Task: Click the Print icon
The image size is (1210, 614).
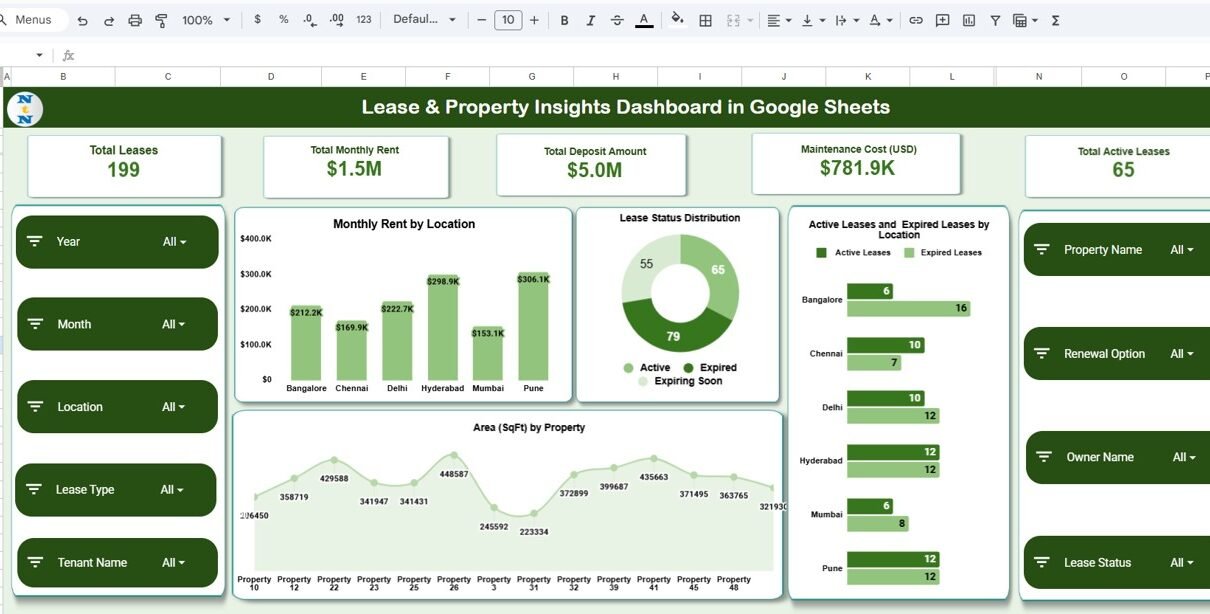Action: (135, 20)
